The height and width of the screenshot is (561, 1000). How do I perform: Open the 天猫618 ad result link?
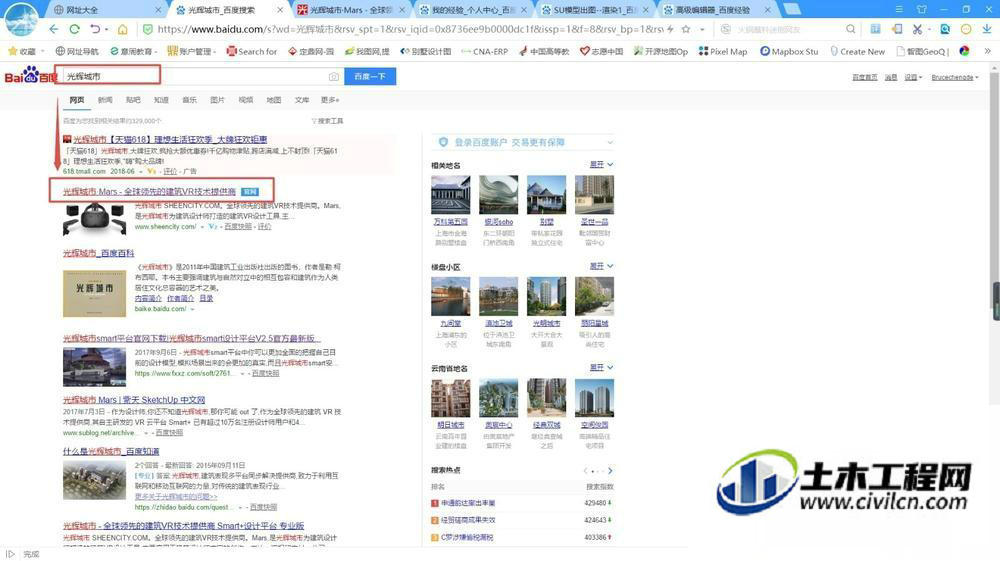(x=170, y=139)
